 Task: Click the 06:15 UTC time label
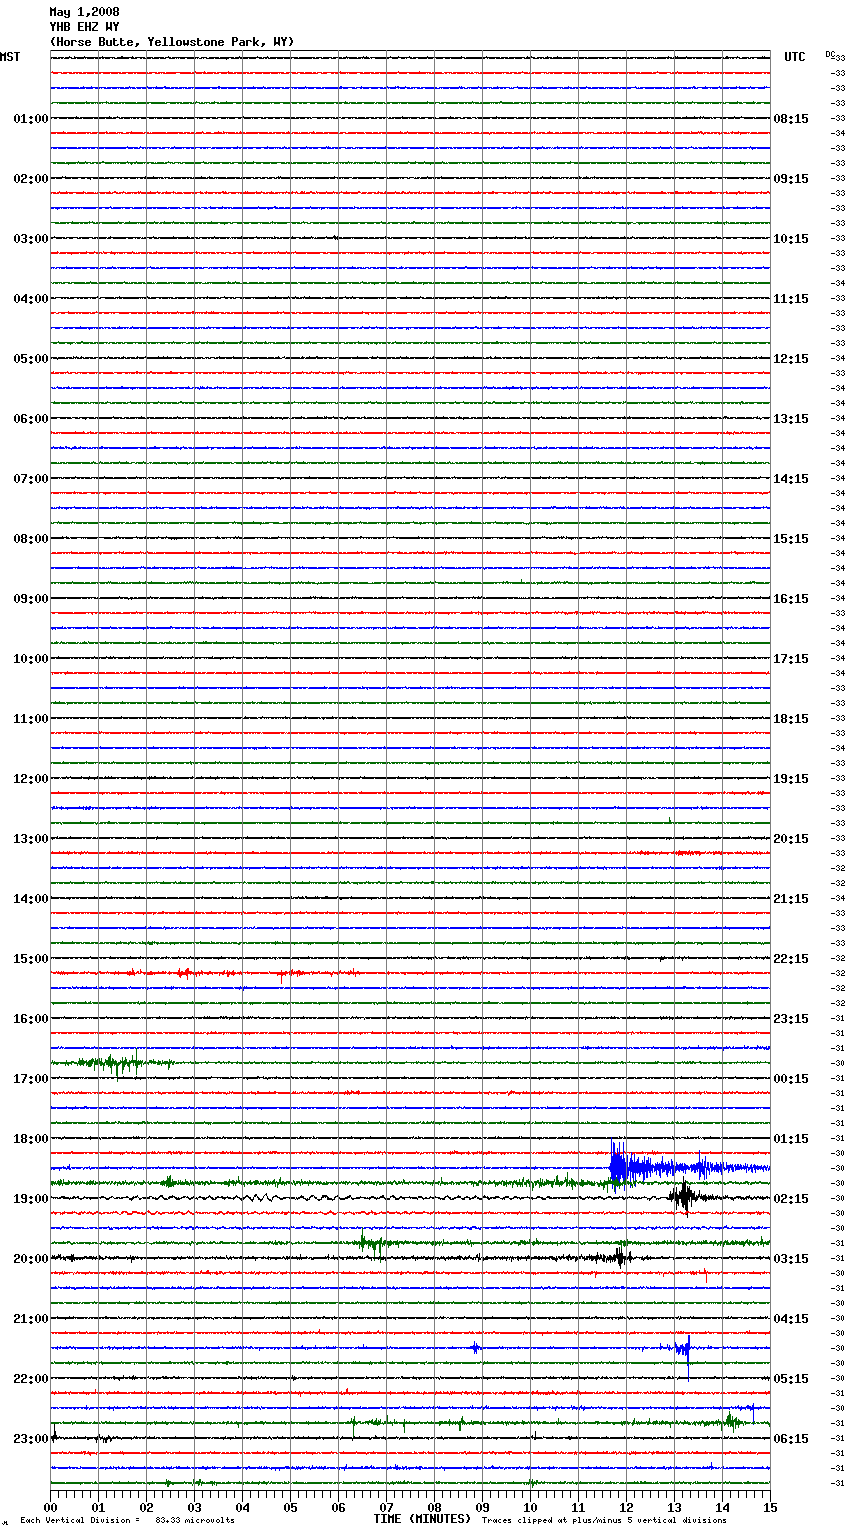point(791,1439)
